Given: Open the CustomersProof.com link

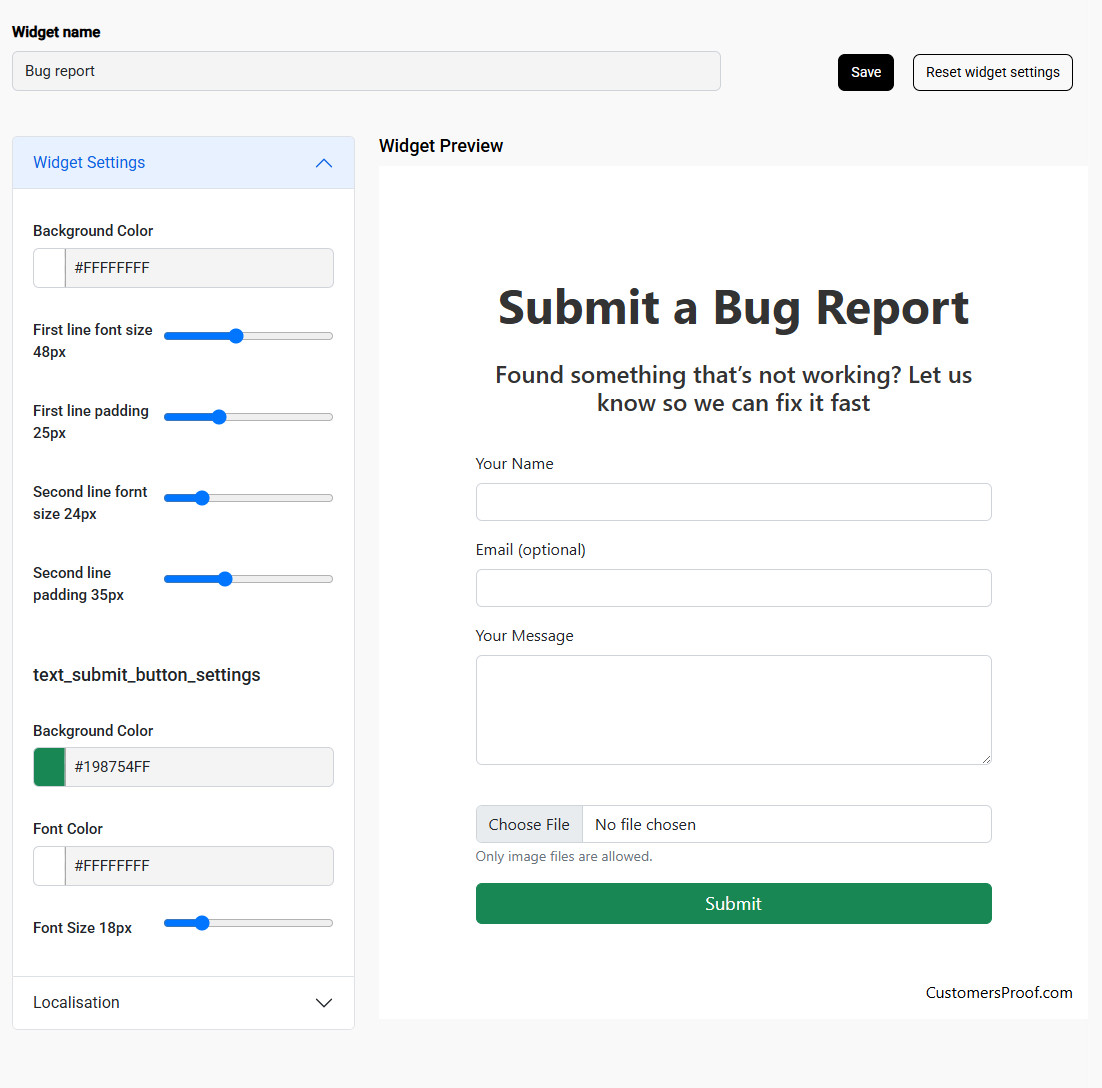Looking at the screenshot, I should 998,992.
